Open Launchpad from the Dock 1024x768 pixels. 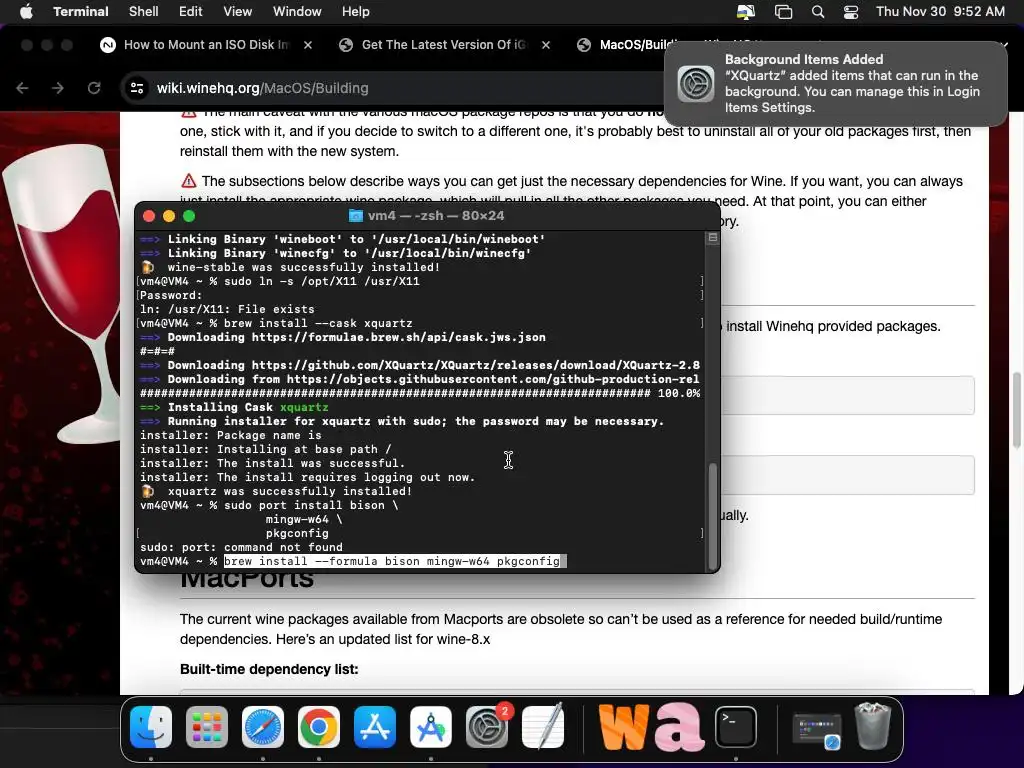click(207, 727)
